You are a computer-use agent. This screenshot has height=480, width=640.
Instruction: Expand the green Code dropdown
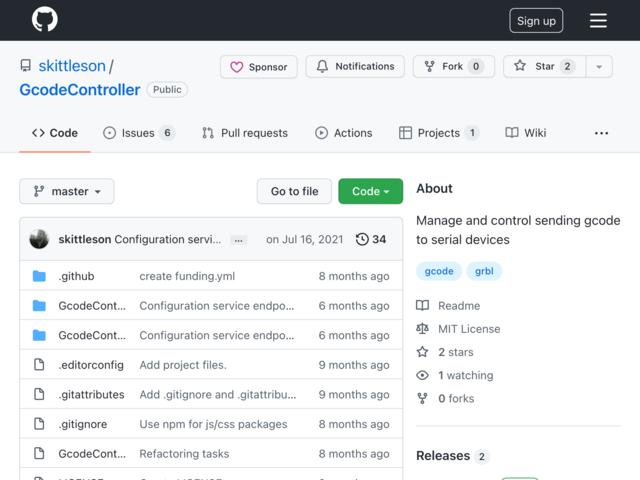[x=370, y=191]
